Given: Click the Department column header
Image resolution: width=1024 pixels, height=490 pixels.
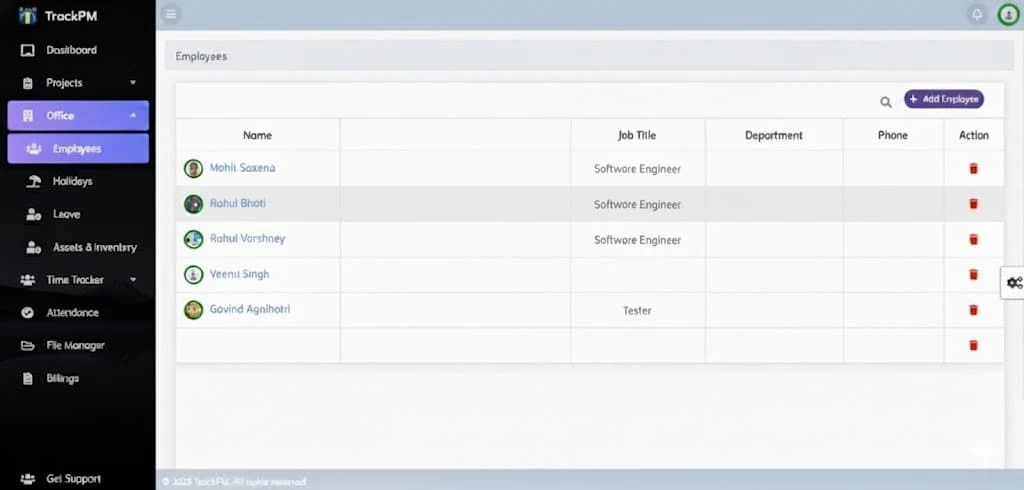Looking at the screenshot, I should pos(774,135).
